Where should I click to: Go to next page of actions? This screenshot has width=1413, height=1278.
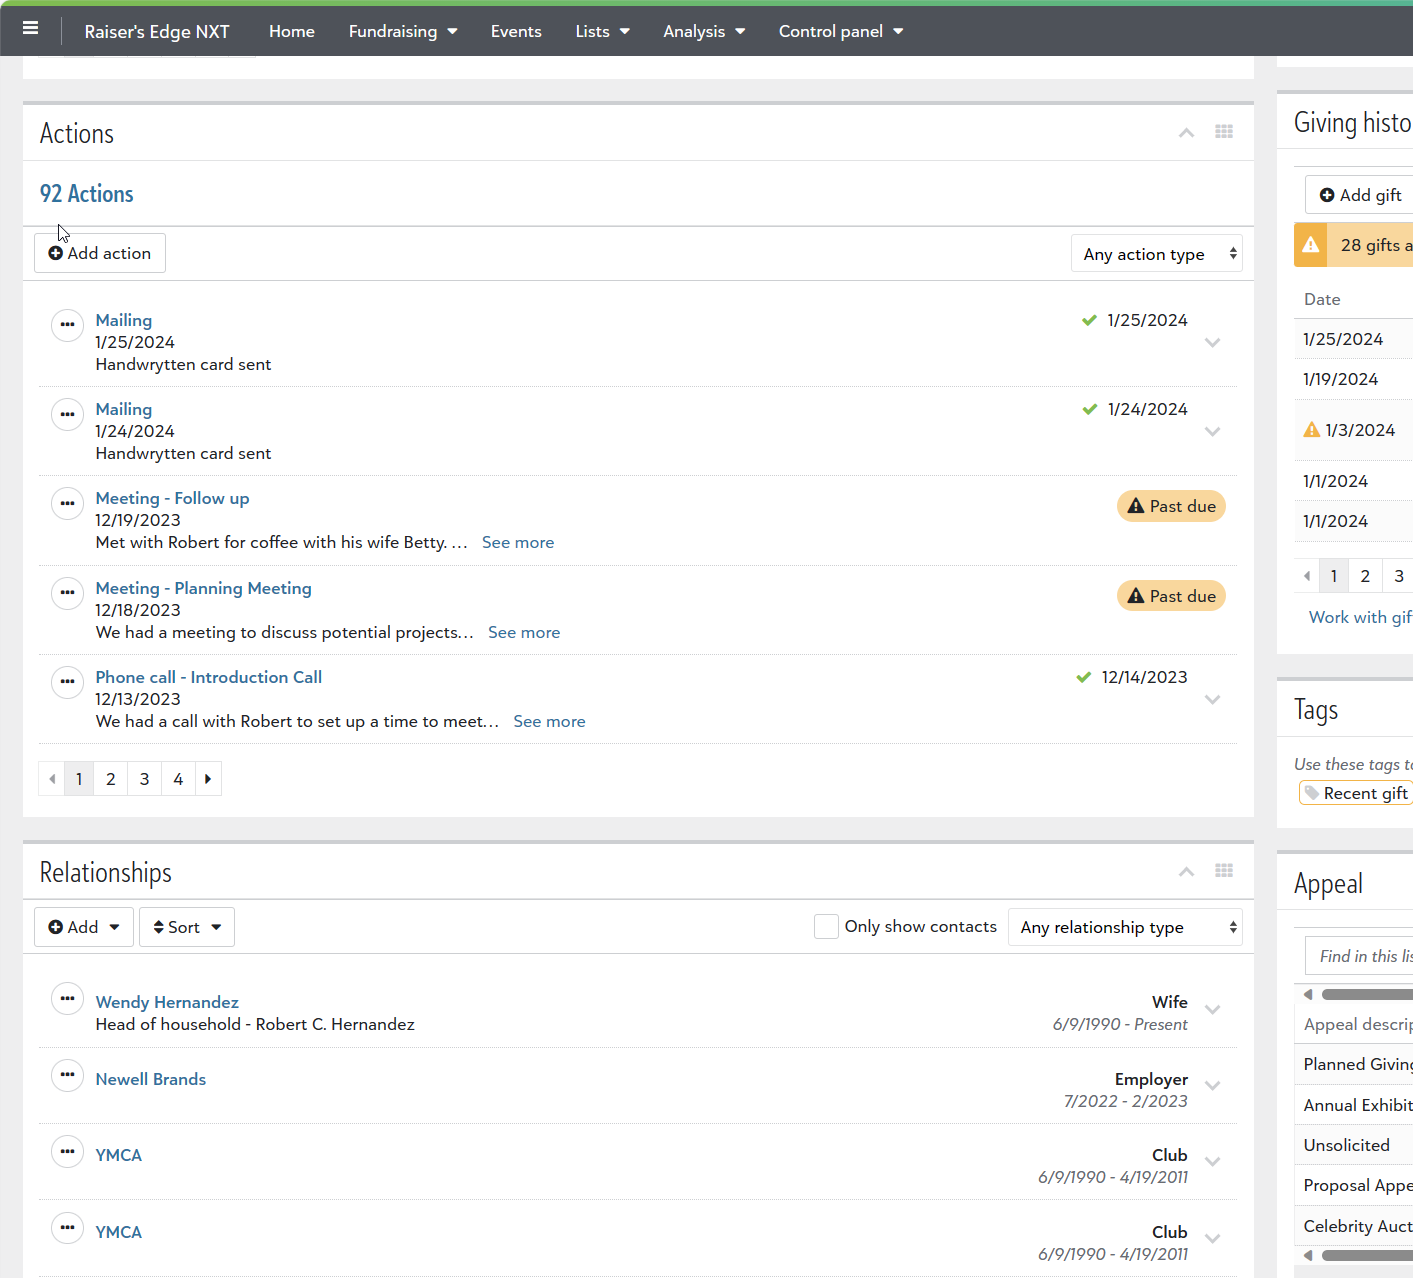tap(208, 779)
